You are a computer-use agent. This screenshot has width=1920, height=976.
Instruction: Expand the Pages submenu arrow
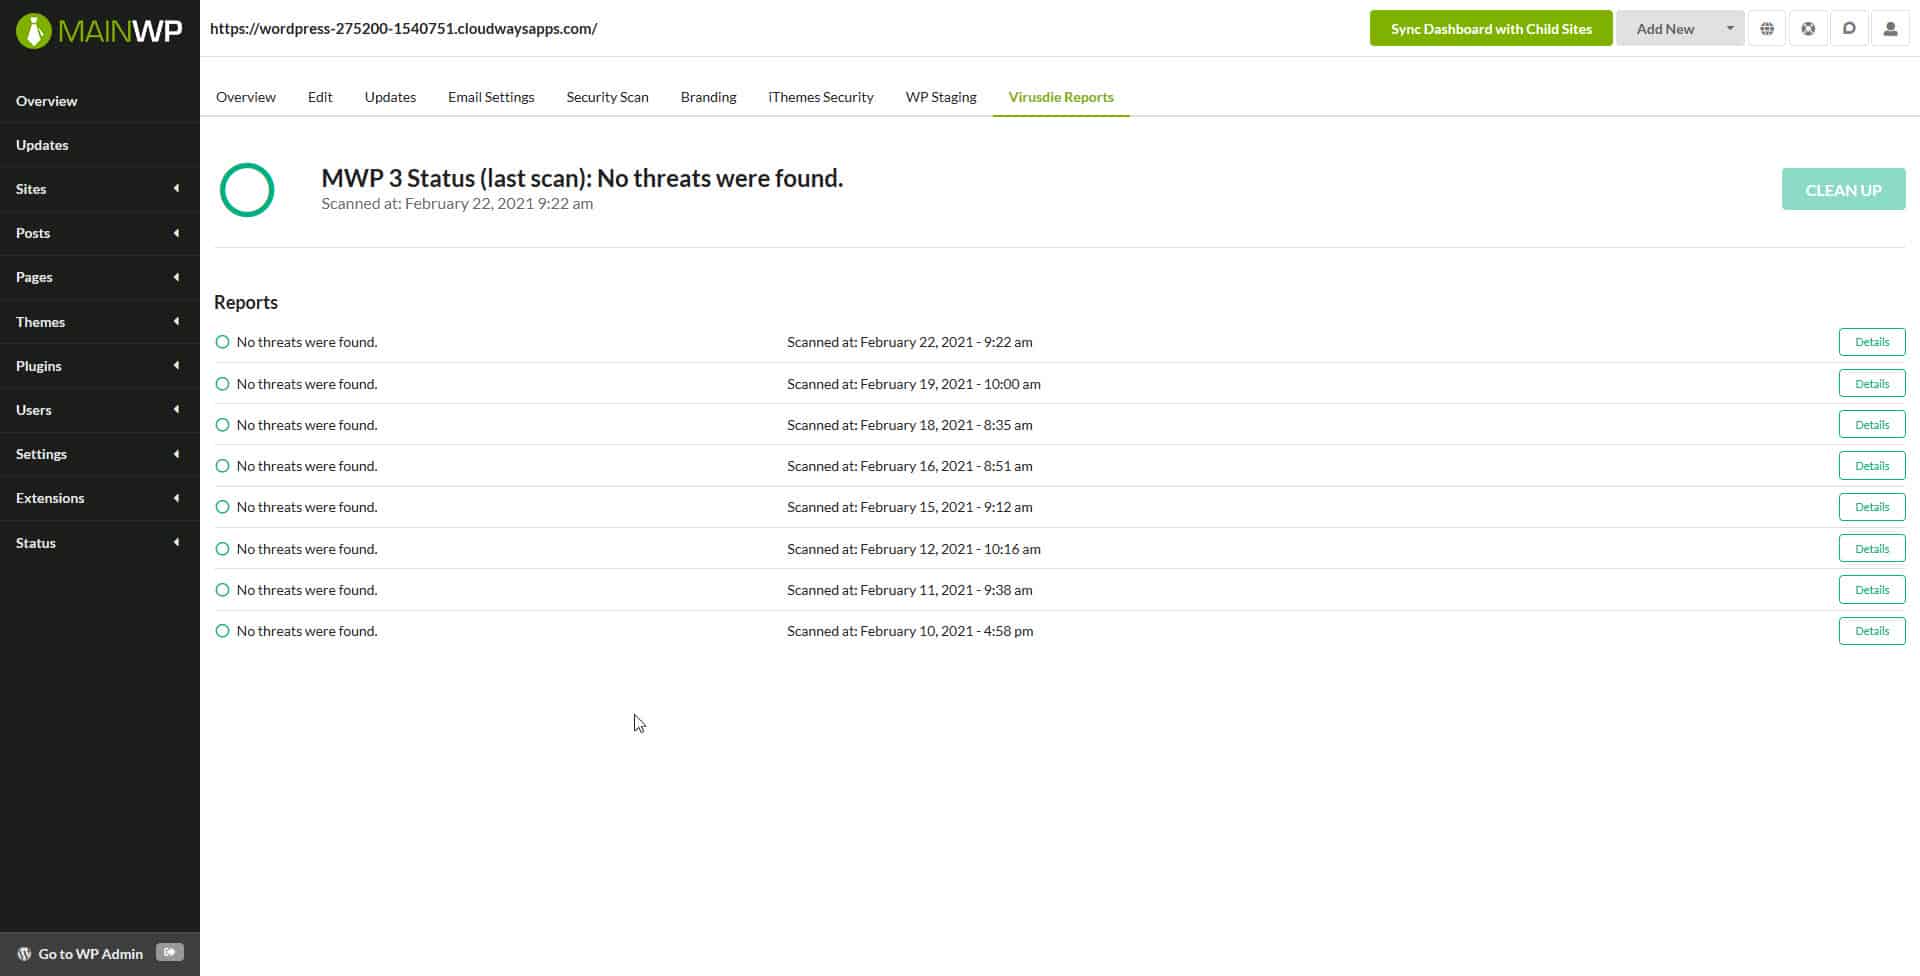[x=176, y=277]
